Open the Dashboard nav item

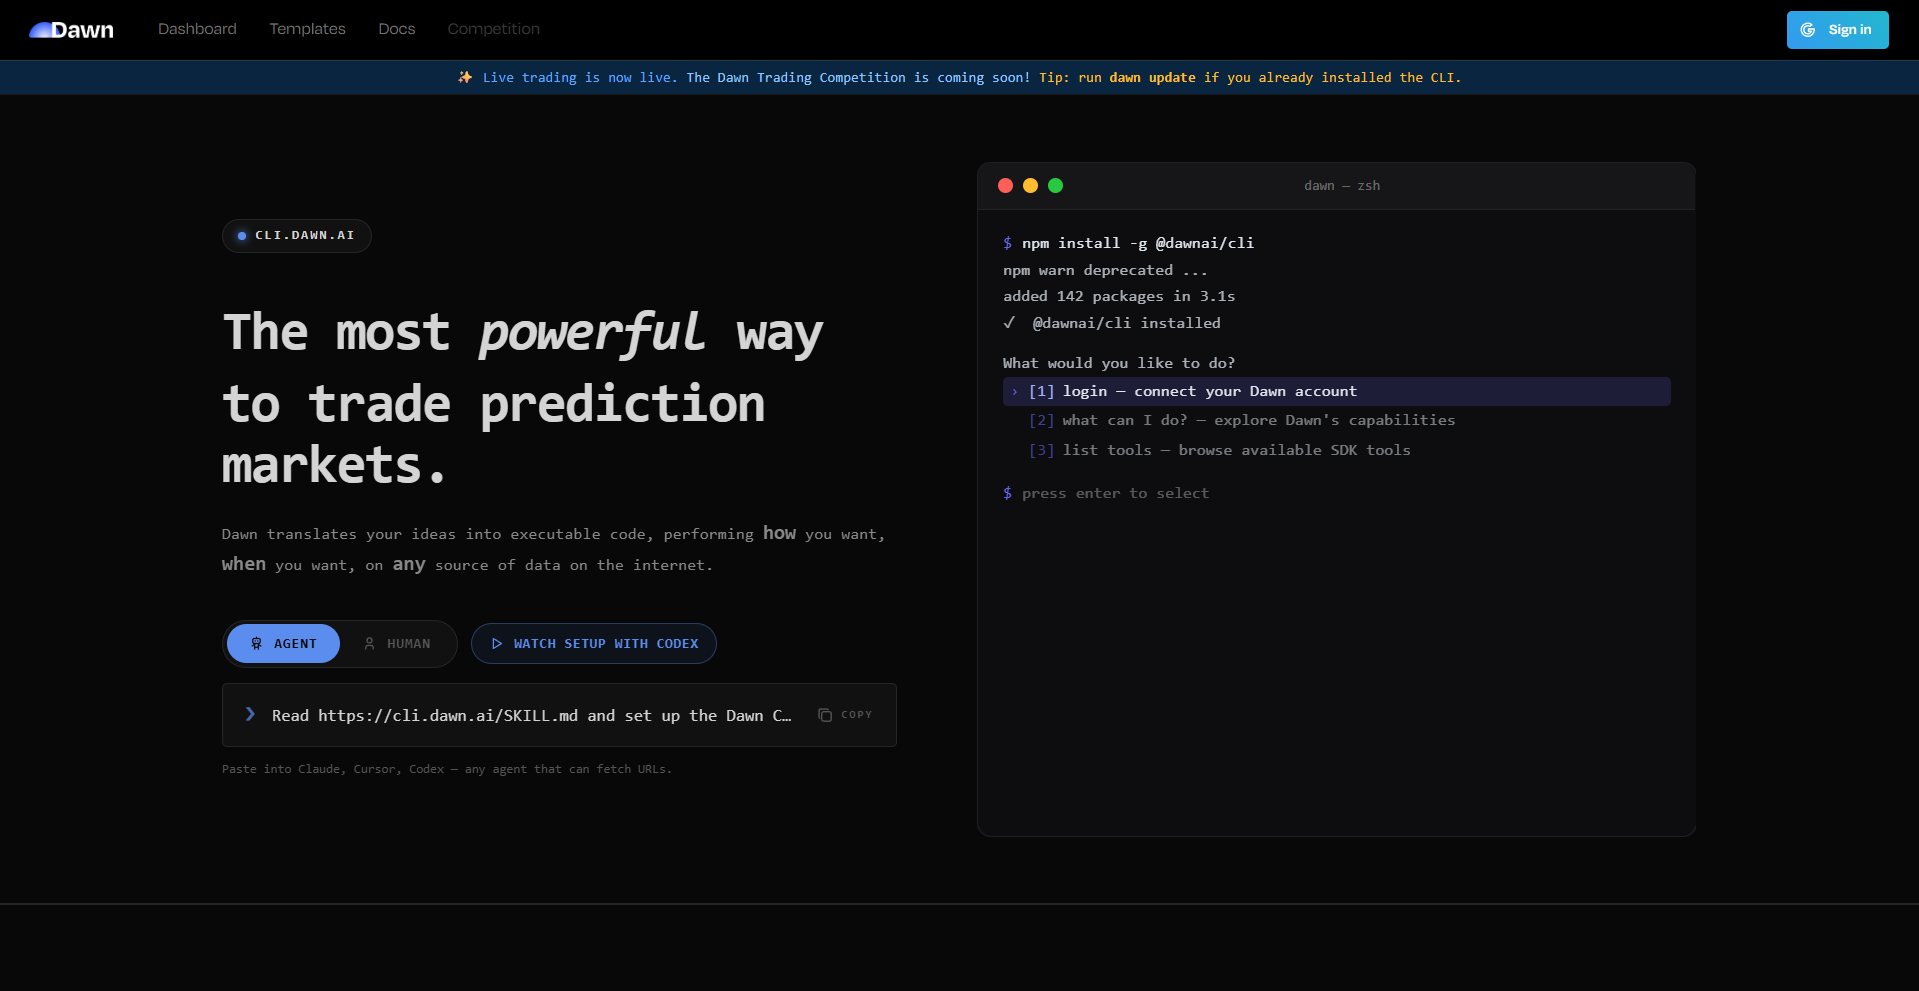point(197,29)
